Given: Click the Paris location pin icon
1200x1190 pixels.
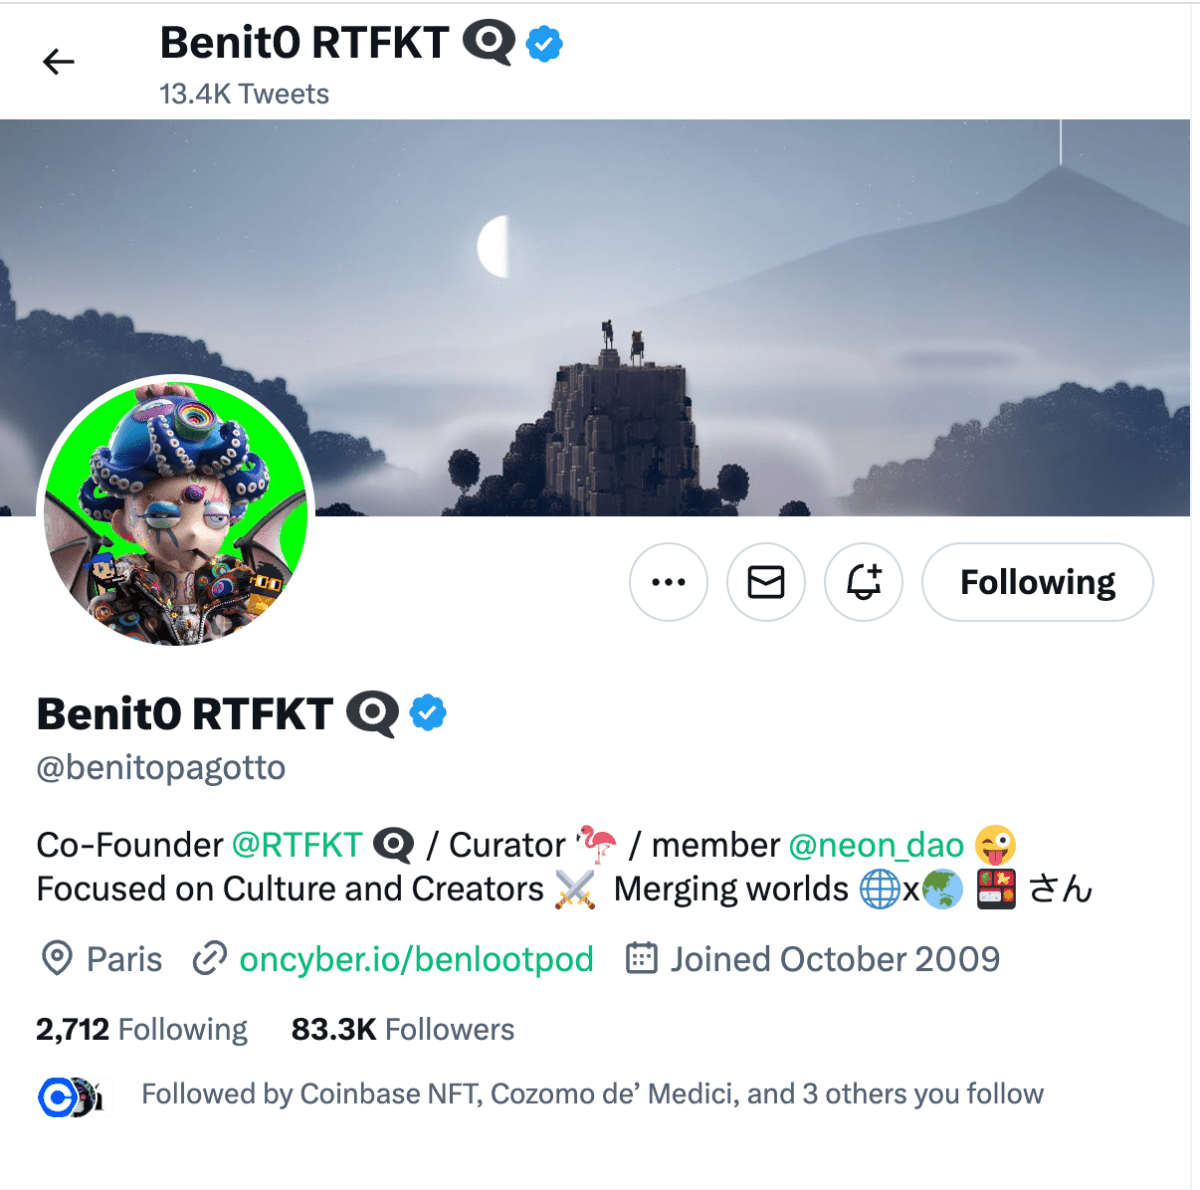Looking at the screenshot, I should [x=57, y=959].
